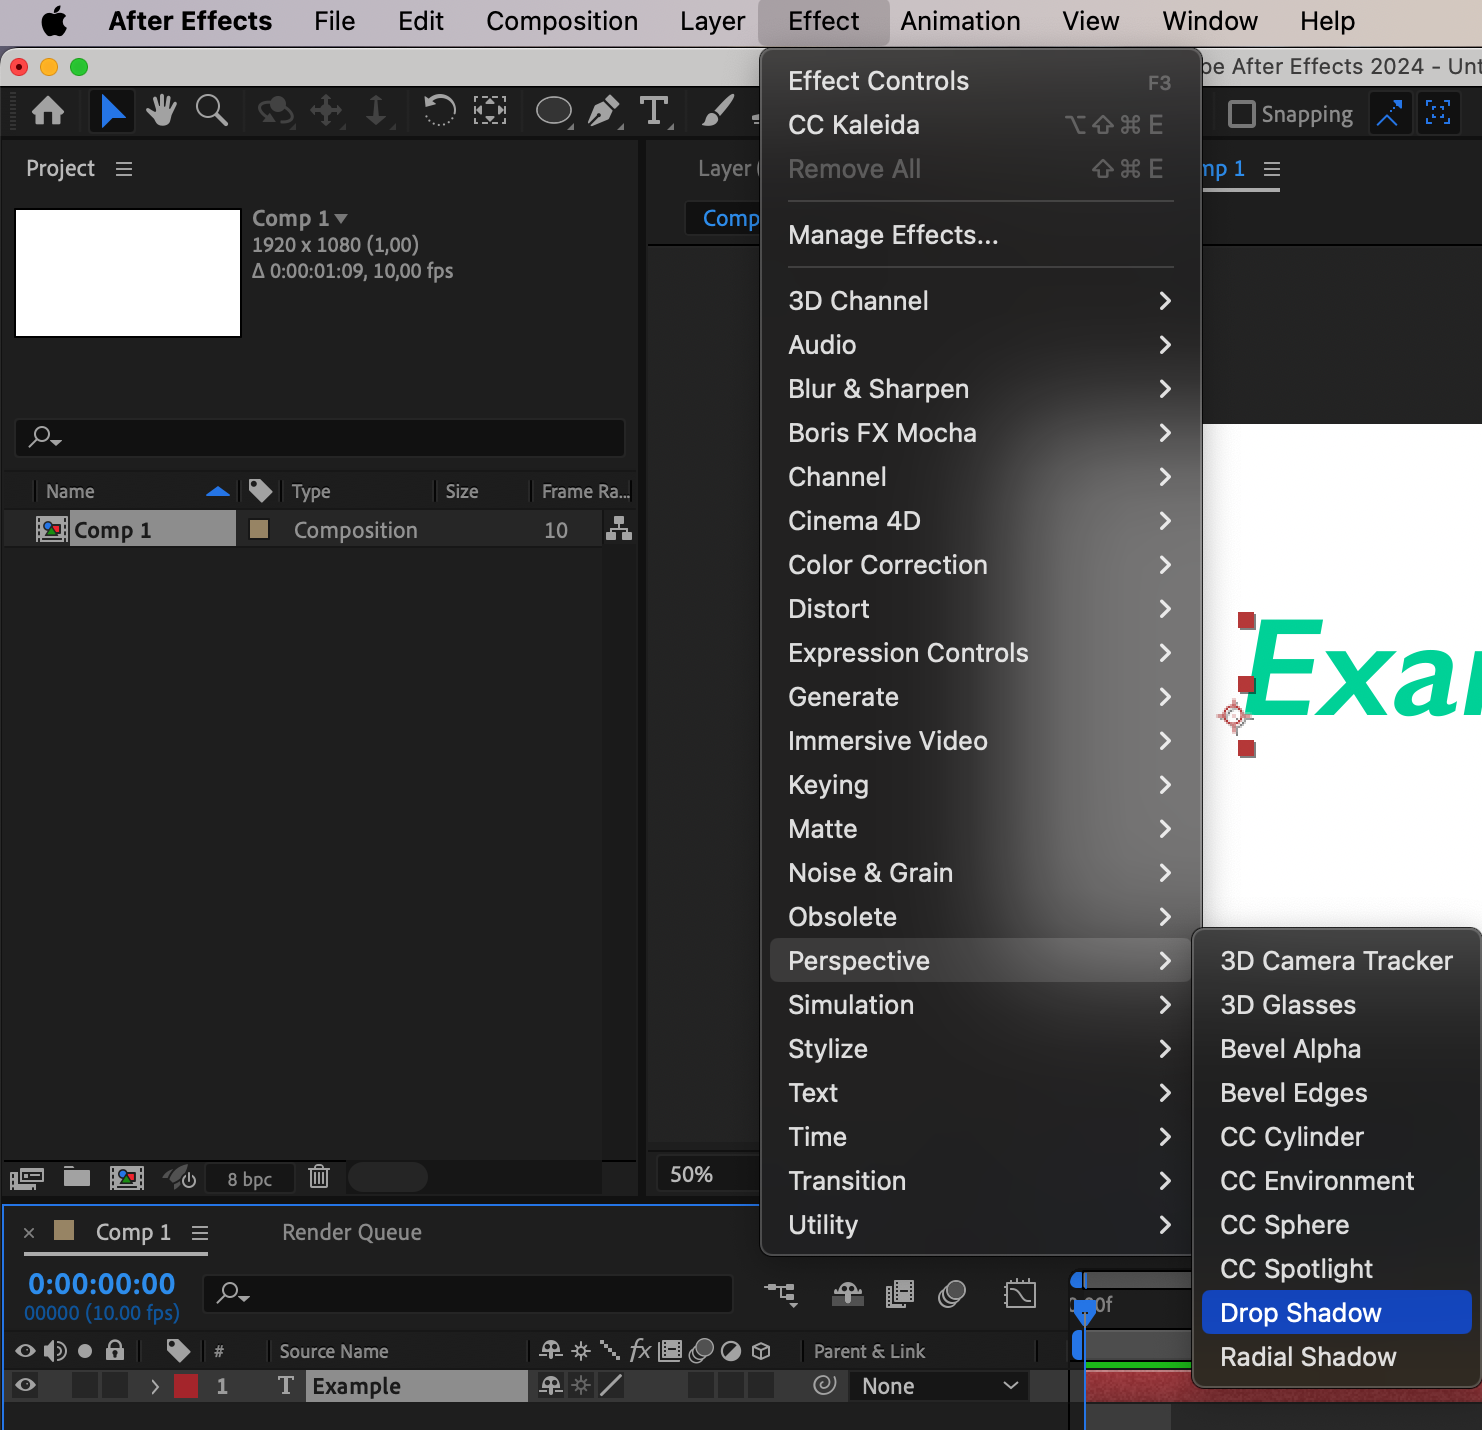Enable the Snapping checkbox

(x=1241, y=114)
